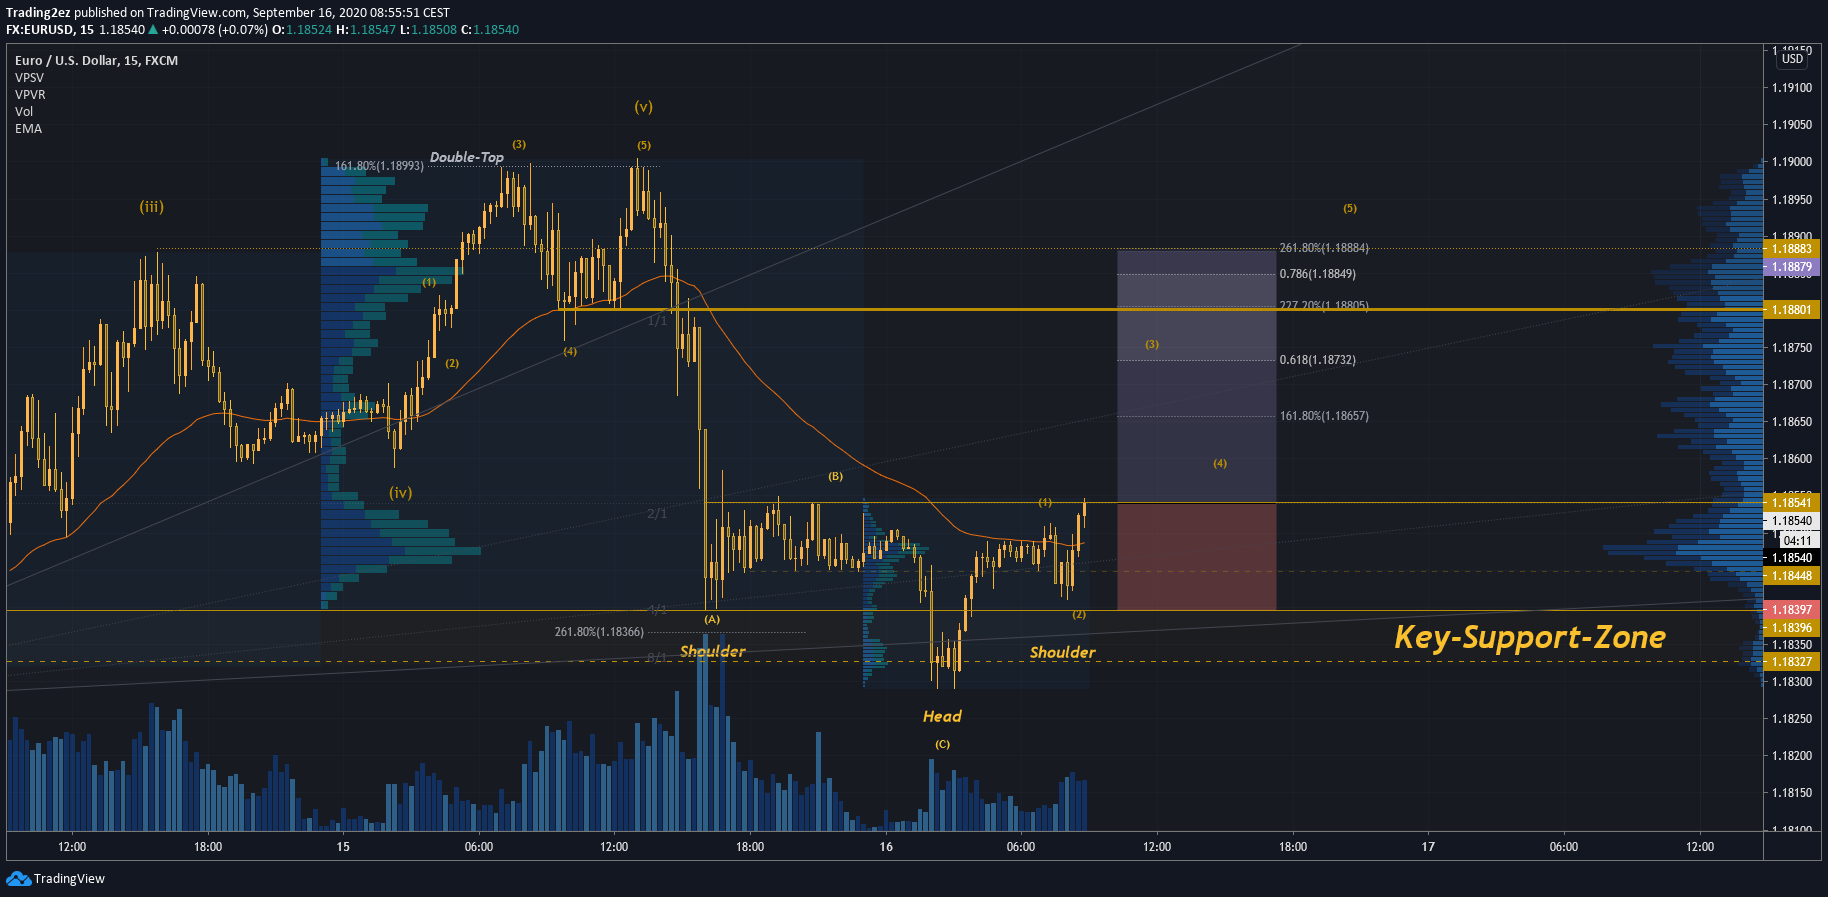
Task: Click the 0.618(1.18732) Fibonacci label
Action: [1318, 360]
